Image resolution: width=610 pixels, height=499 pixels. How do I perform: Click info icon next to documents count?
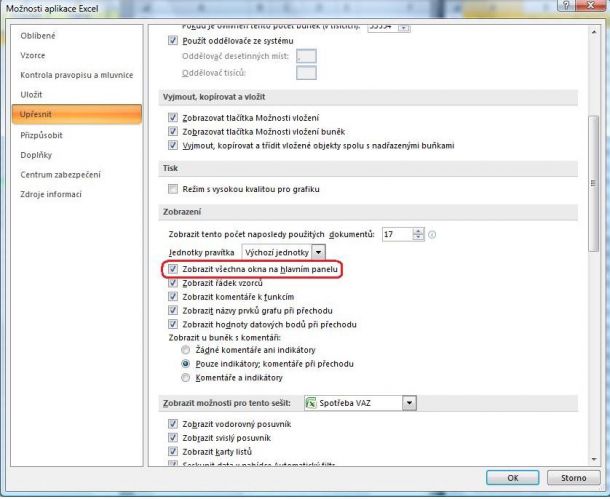(432, 235)
